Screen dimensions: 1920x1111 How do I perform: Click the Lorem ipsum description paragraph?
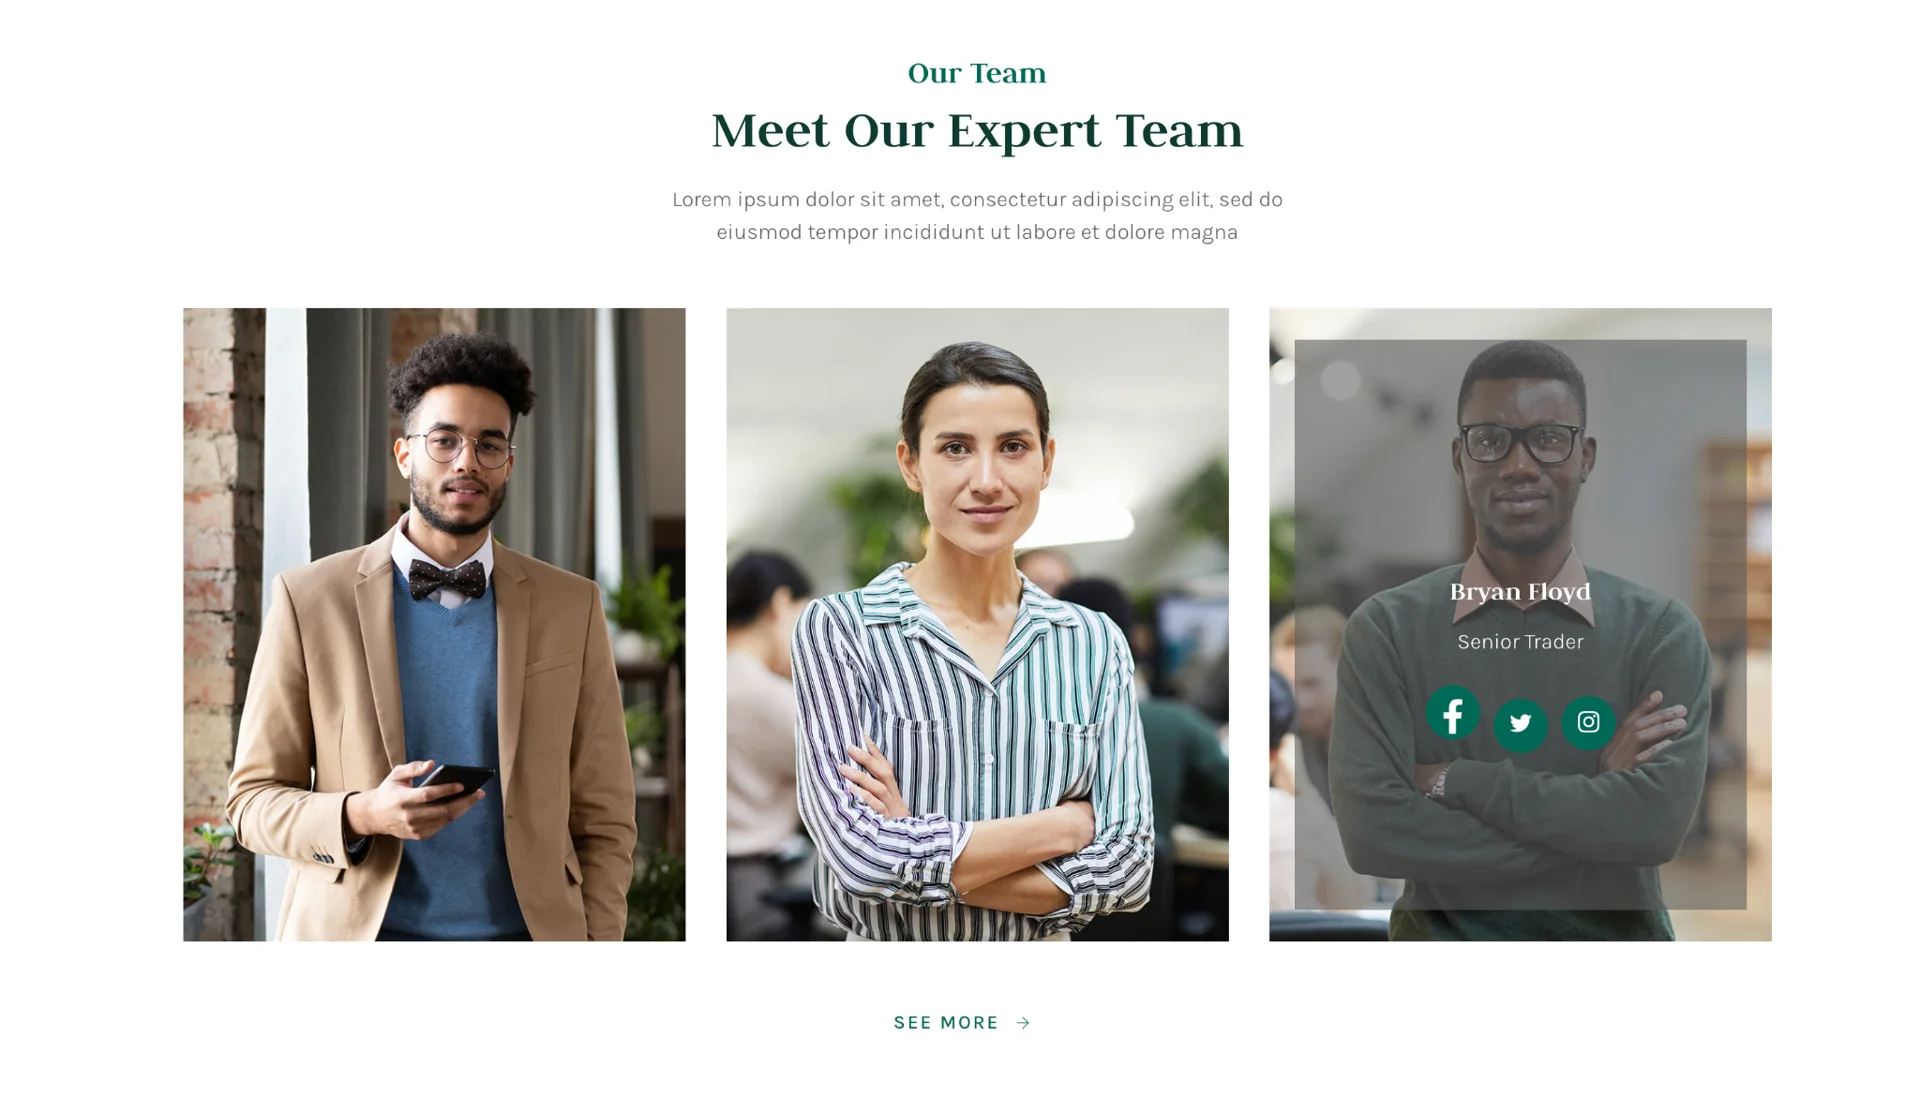click(977, 215)
